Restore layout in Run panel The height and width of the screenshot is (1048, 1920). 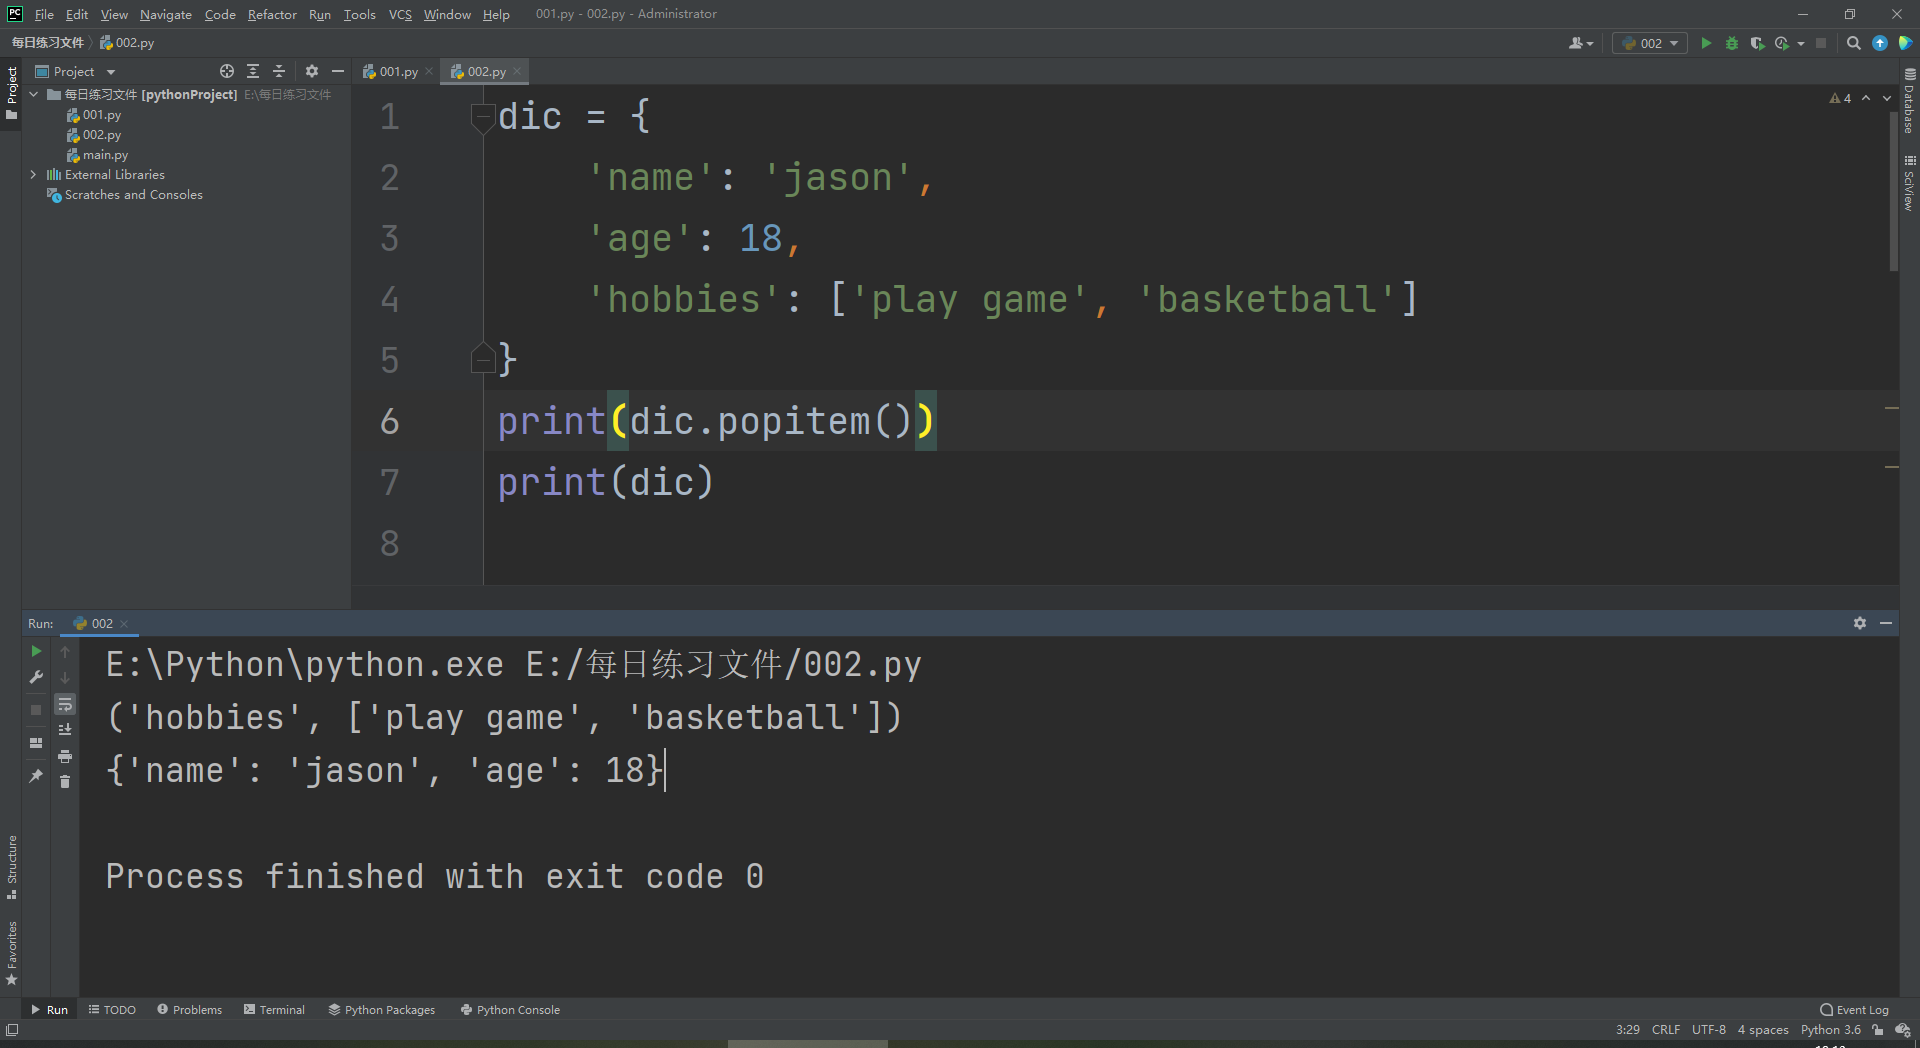[36, 743]
